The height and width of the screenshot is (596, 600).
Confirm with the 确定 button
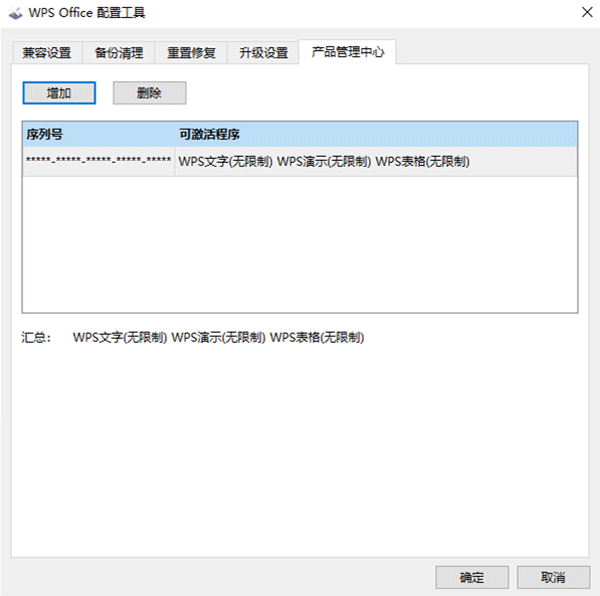tap(472, 577)
